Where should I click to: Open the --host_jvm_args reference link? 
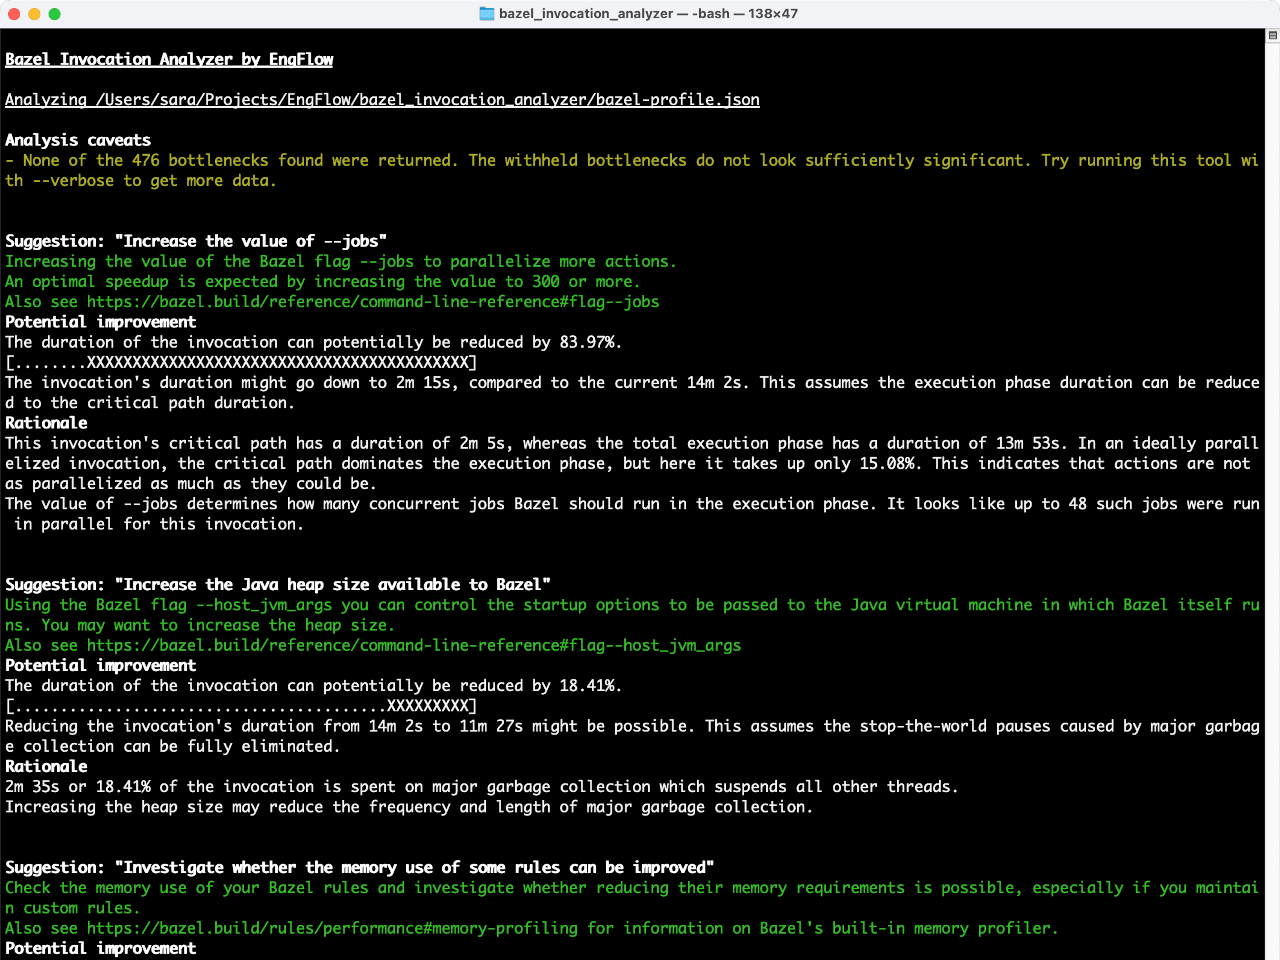[415, 645]
